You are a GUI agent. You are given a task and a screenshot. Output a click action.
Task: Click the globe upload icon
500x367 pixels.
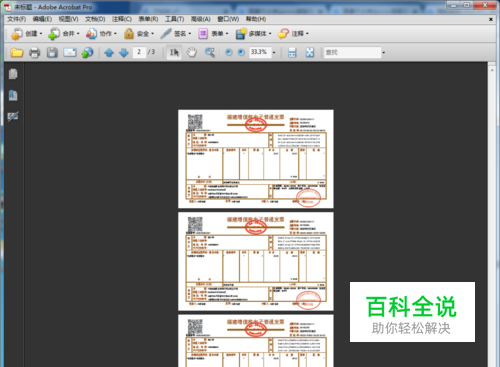click(87, 52)
